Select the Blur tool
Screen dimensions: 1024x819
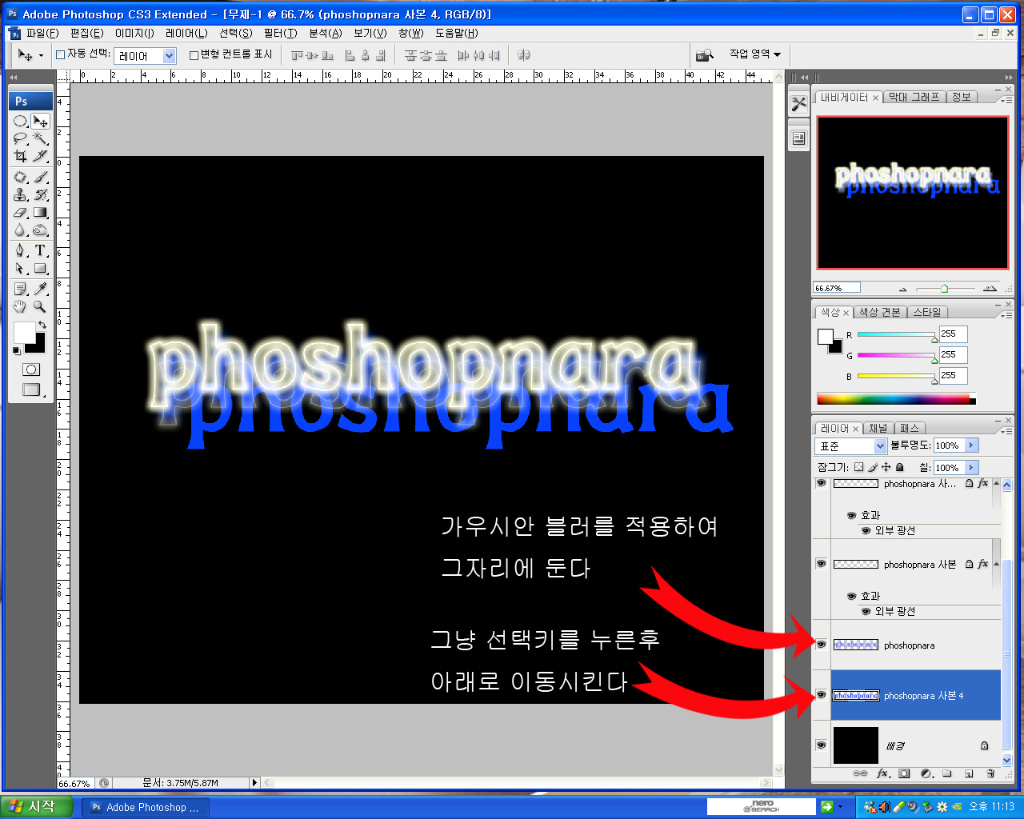pyautogui.click(x=21, y=230)
